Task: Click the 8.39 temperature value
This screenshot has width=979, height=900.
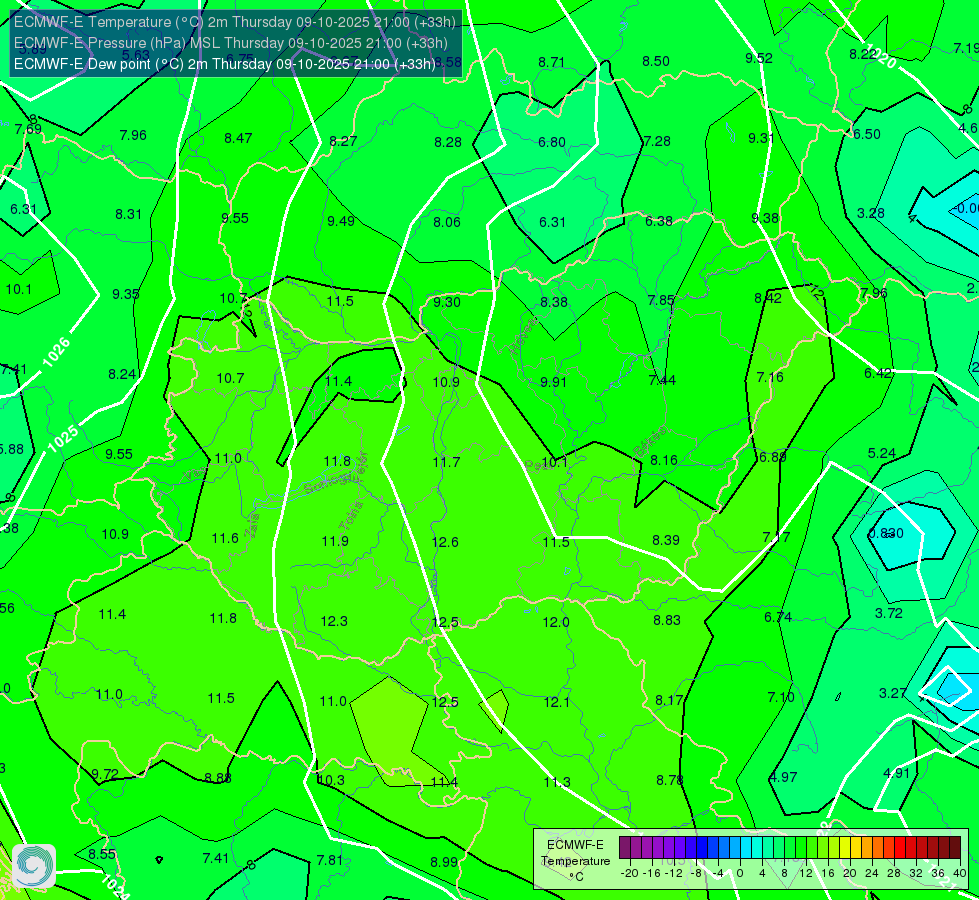Action: [666, 540]
